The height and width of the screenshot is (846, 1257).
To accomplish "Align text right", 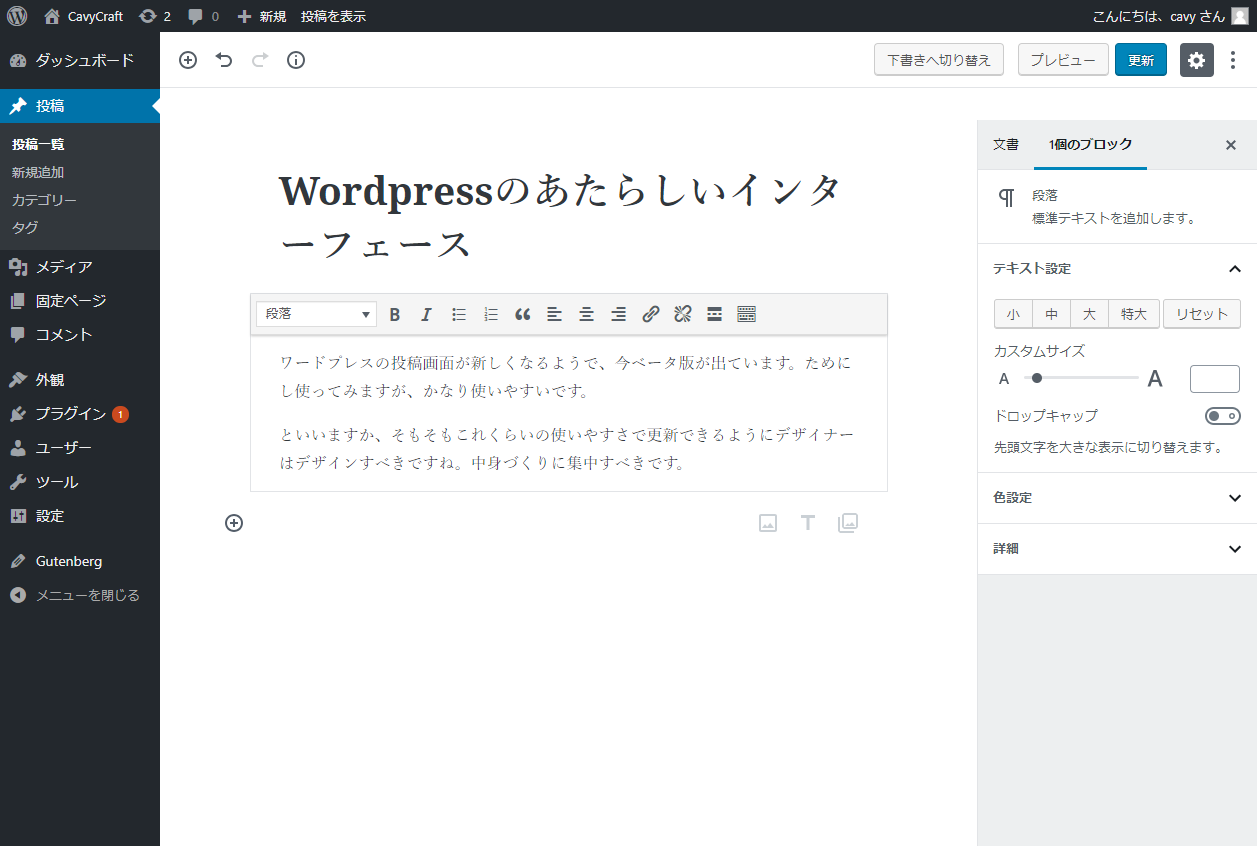I will (618, 314).
